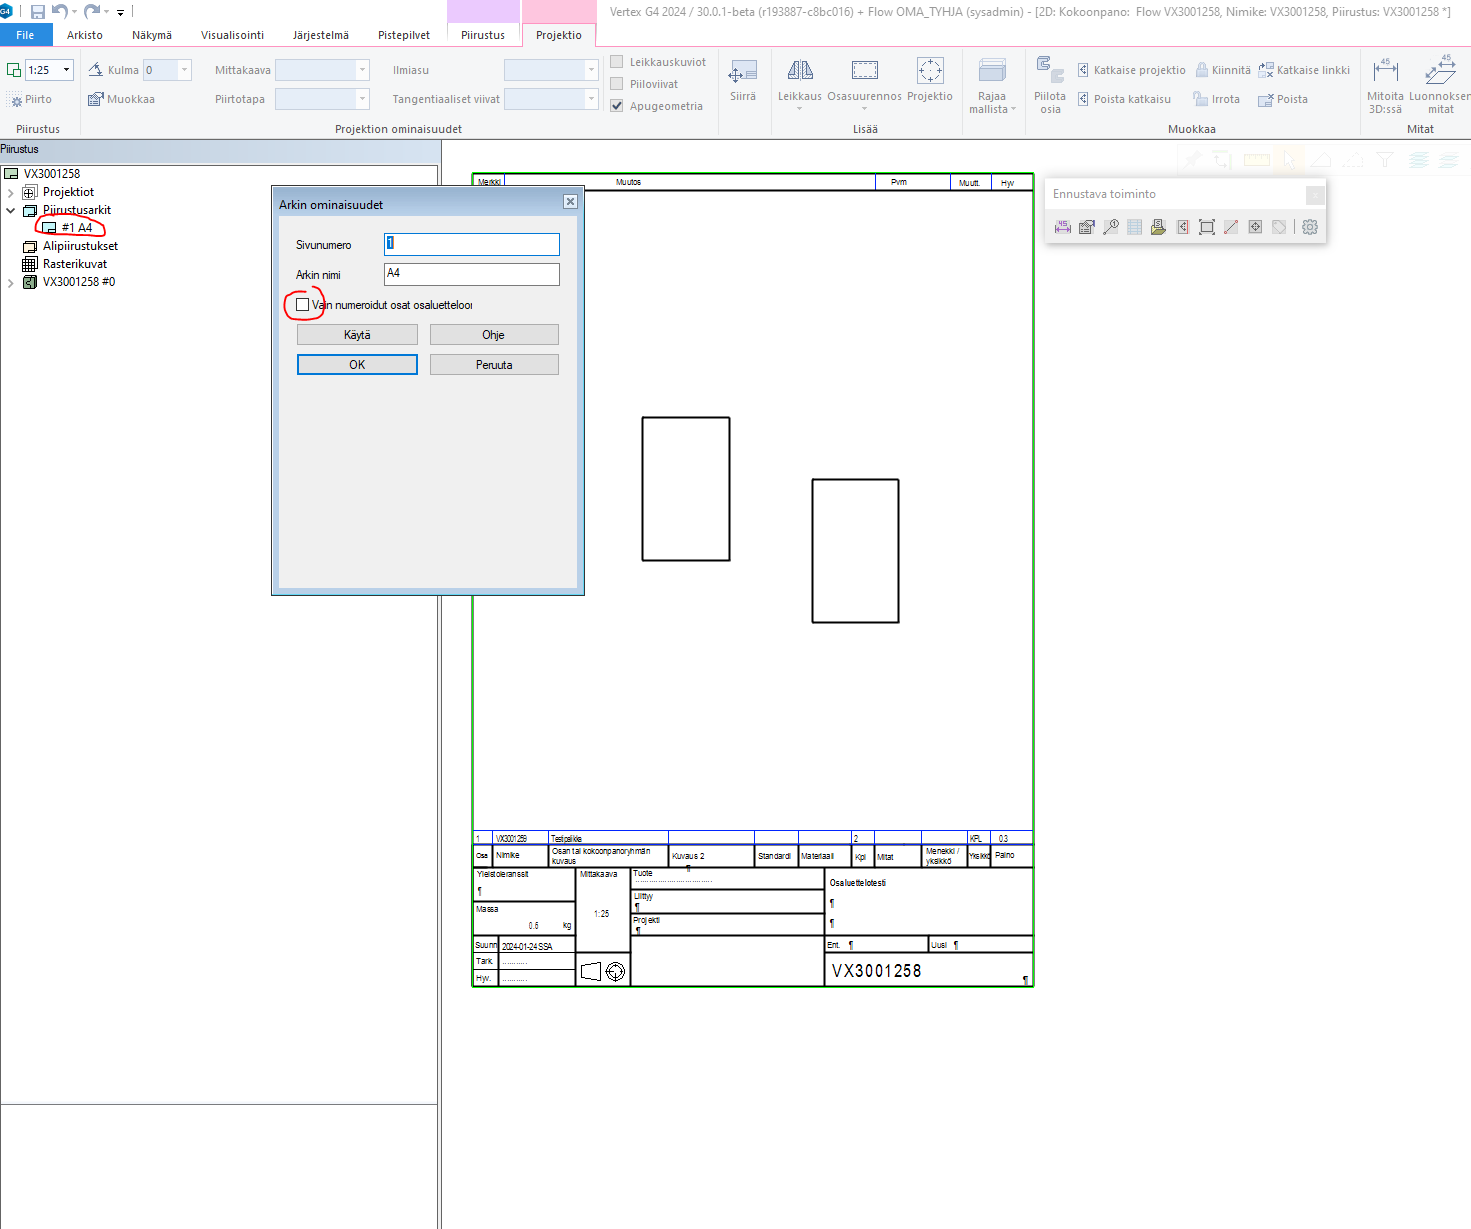Open the Visualisointi tab
Screen dimensions: 1471x1229
tap(232, 35)
